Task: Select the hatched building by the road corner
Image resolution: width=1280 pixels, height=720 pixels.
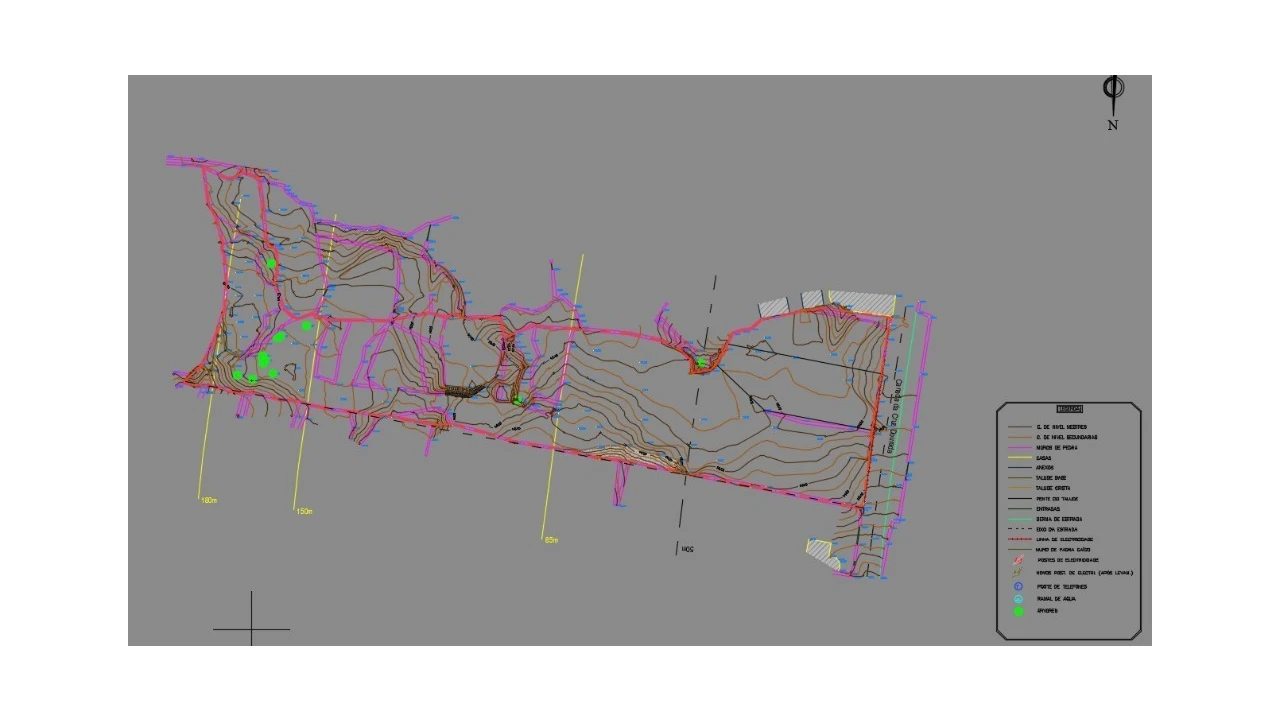Action: tap(821, 550)
